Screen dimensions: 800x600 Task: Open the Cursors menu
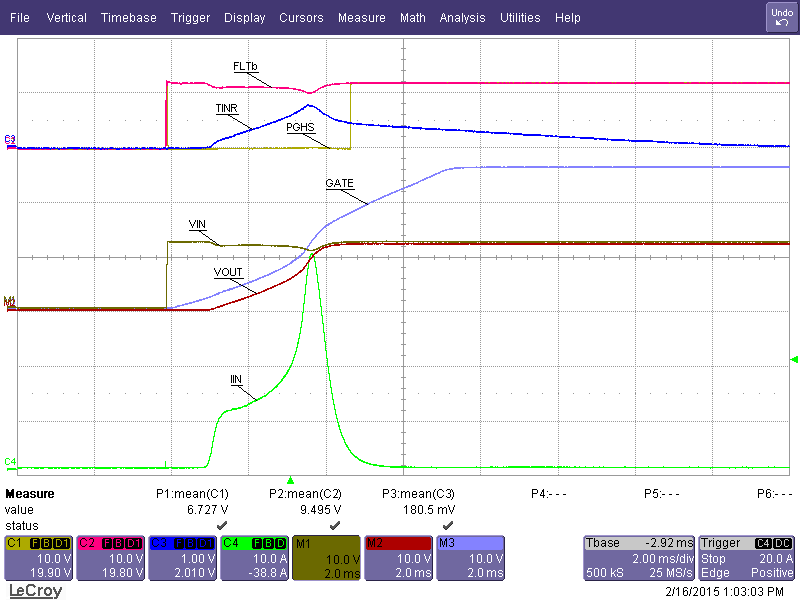[301, 18]
